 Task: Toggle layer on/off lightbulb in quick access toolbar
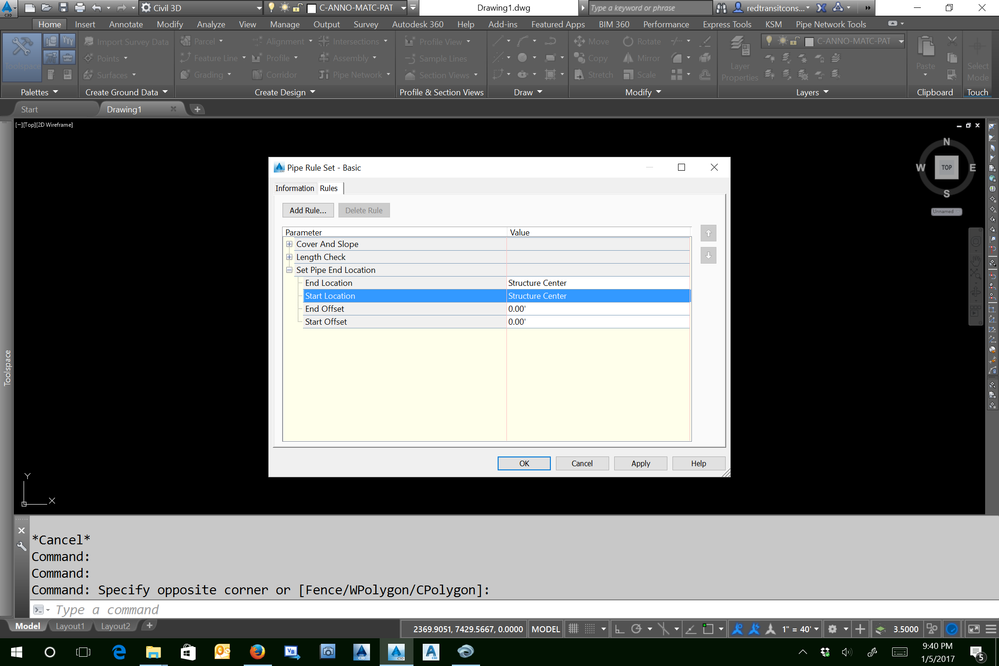[271, 8]
